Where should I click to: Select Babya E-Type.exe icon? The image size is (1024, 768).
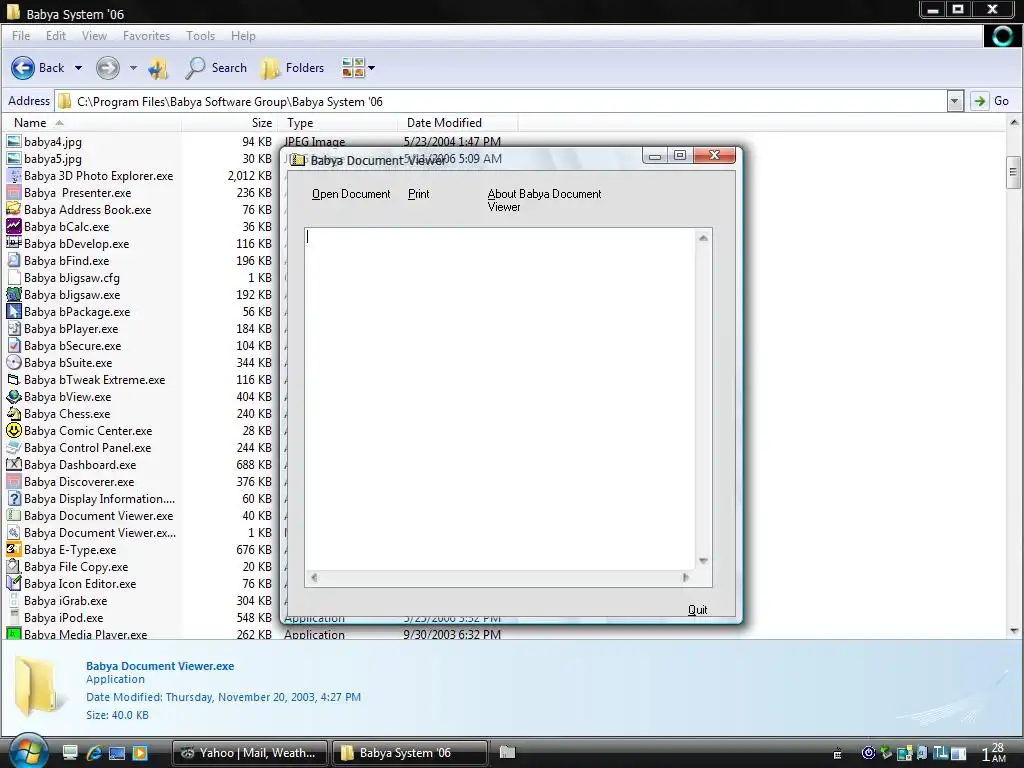(14, 549)
